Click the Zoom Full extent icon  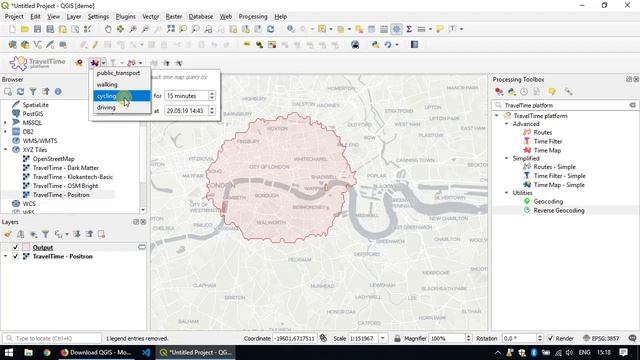pyautogui.click(x=171, y=29)
